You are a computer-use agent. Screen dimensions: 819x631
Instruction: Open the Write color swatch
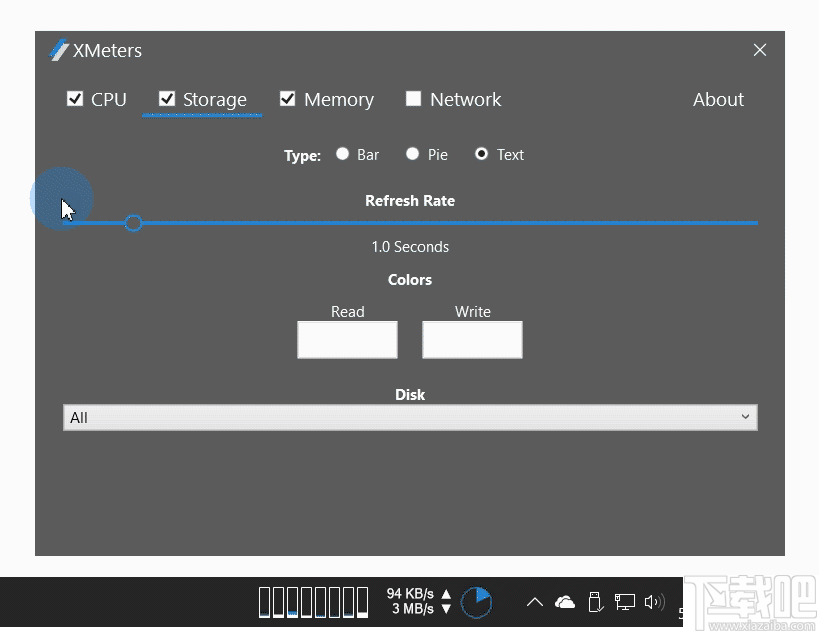tap(472, 340)
